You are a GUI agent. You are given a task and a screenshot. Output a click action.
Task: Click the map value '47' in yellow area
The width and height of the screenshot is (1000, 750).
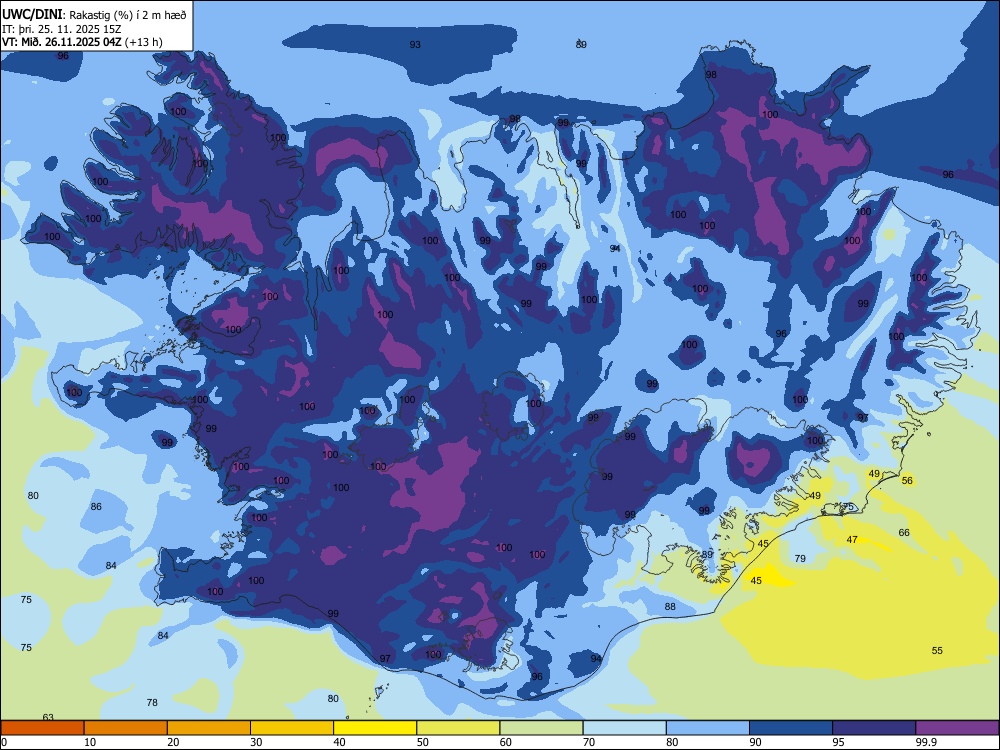pyautogui.click(x=852, y=540)
